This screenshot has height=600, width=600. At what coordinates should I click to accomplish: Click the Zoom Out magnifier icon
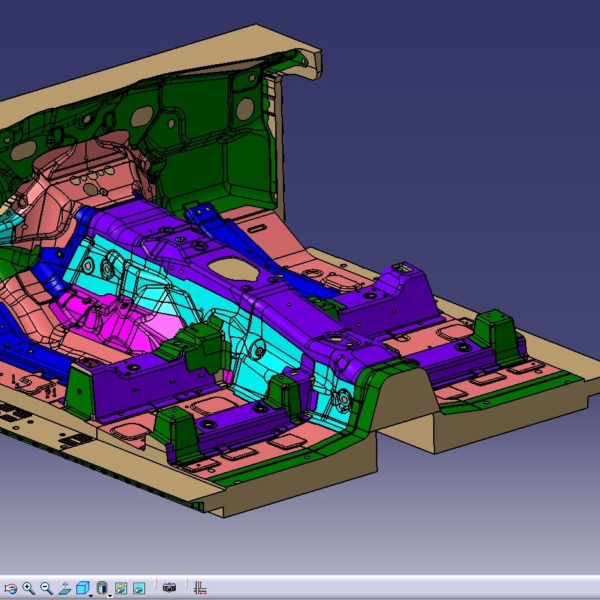click(46, 588)
